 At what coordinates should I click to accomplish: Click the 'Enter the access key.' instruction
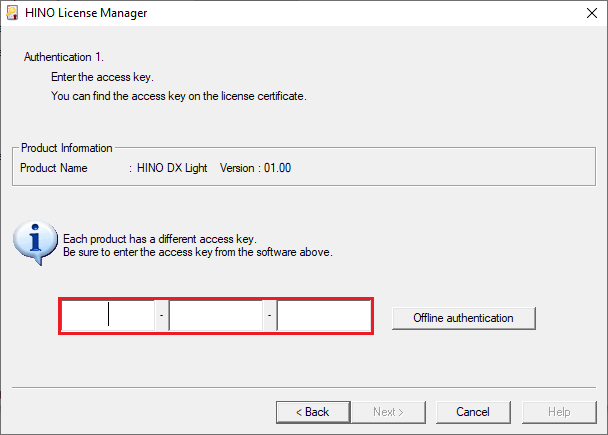coord(102,77)
